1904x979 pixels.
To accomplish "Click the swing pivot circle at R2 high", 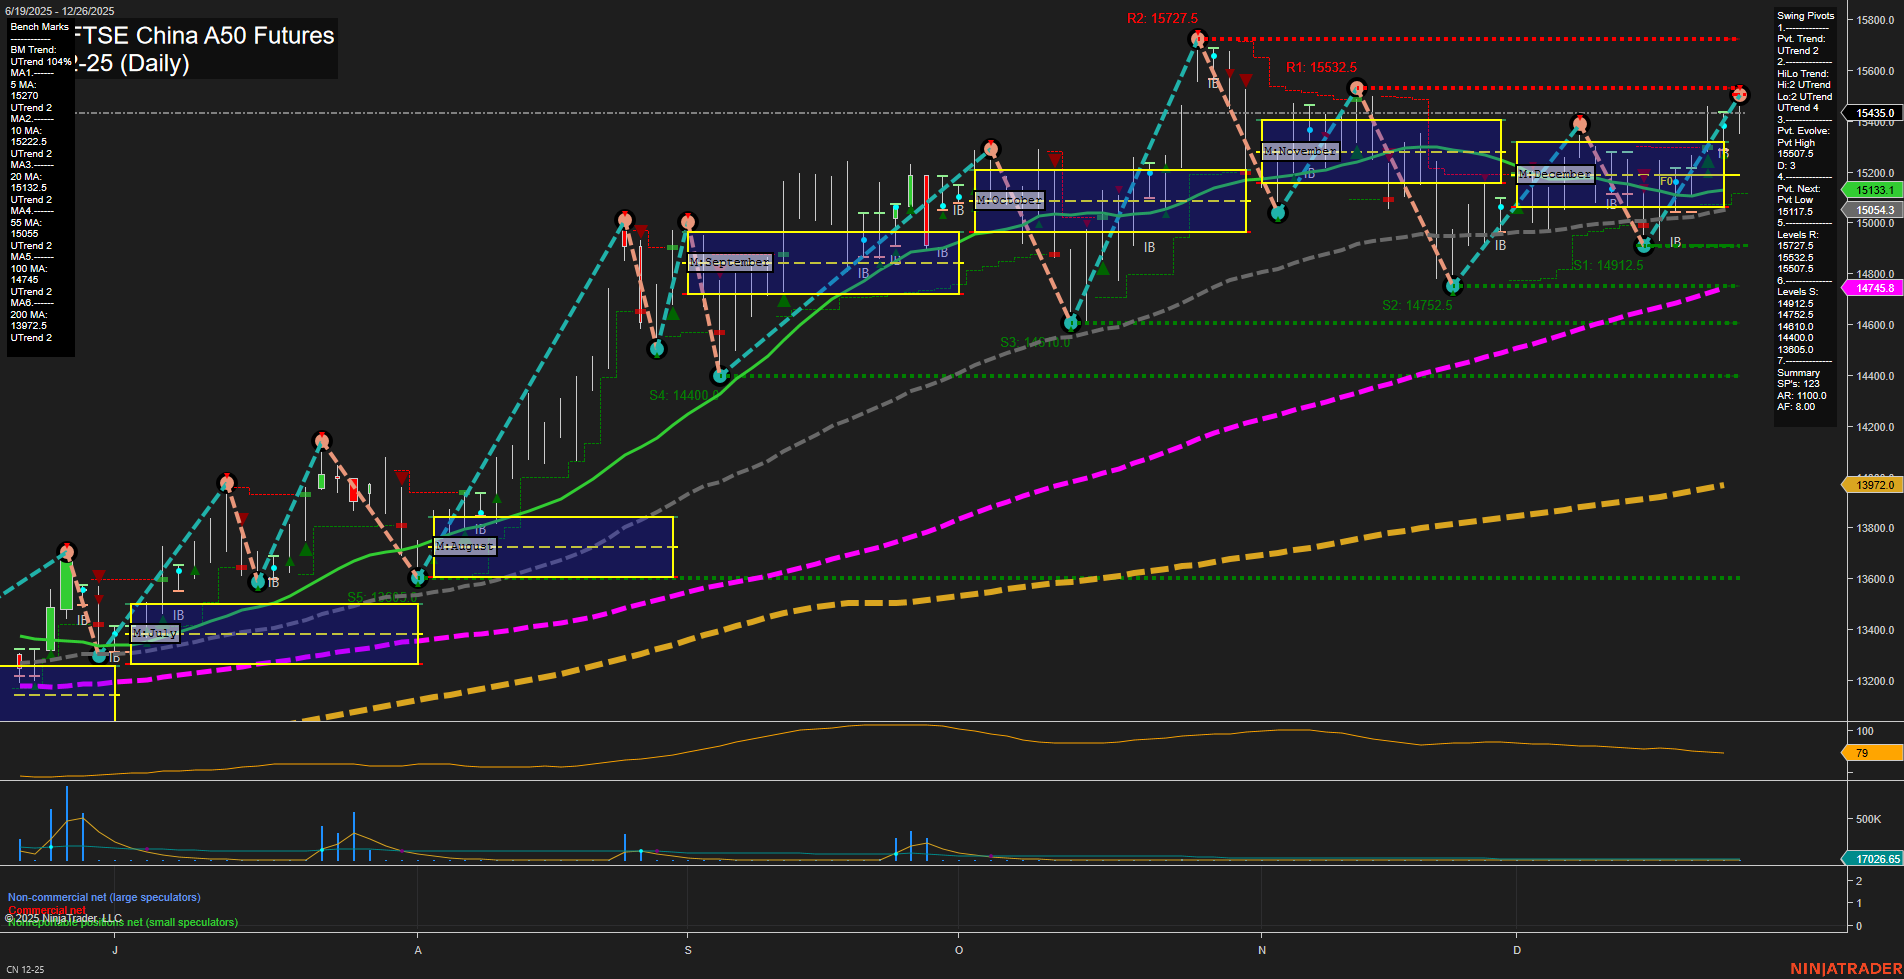I will 1196,38.
